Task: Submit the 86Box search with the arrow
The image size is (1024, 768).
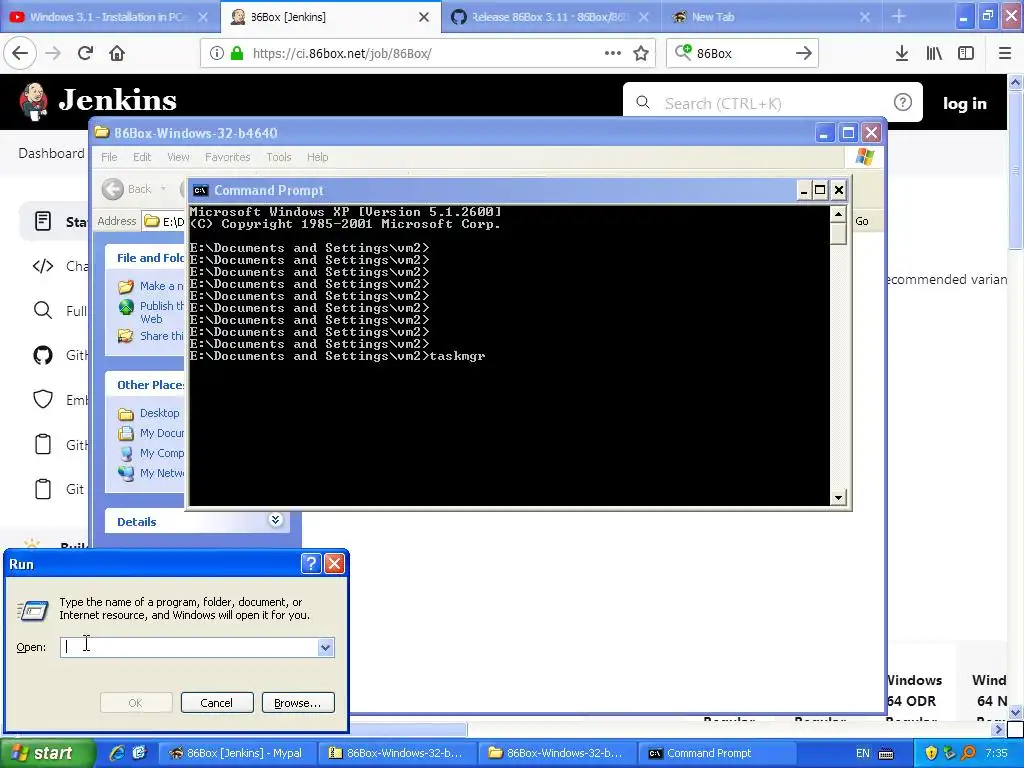Action: [x=803, y=53]
